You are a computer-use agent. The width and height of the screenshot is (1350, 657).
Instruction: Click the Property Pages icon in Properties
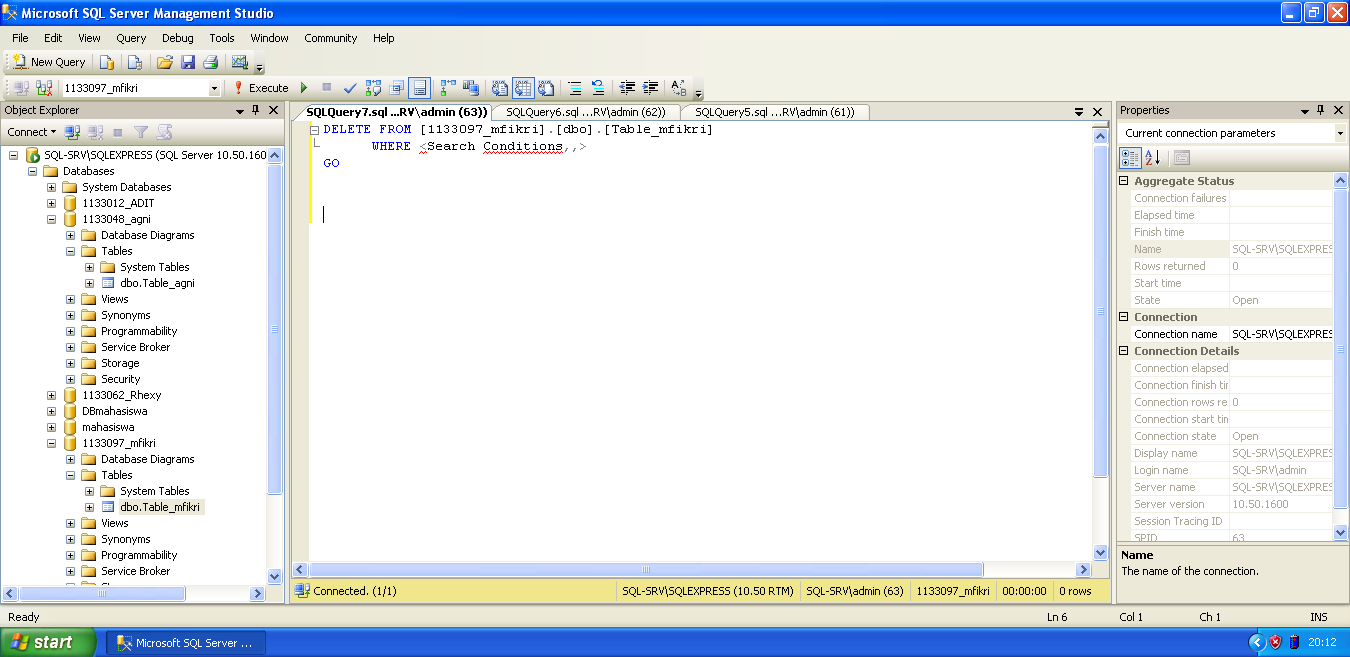pyautogui.click(x=1181, y=158)
